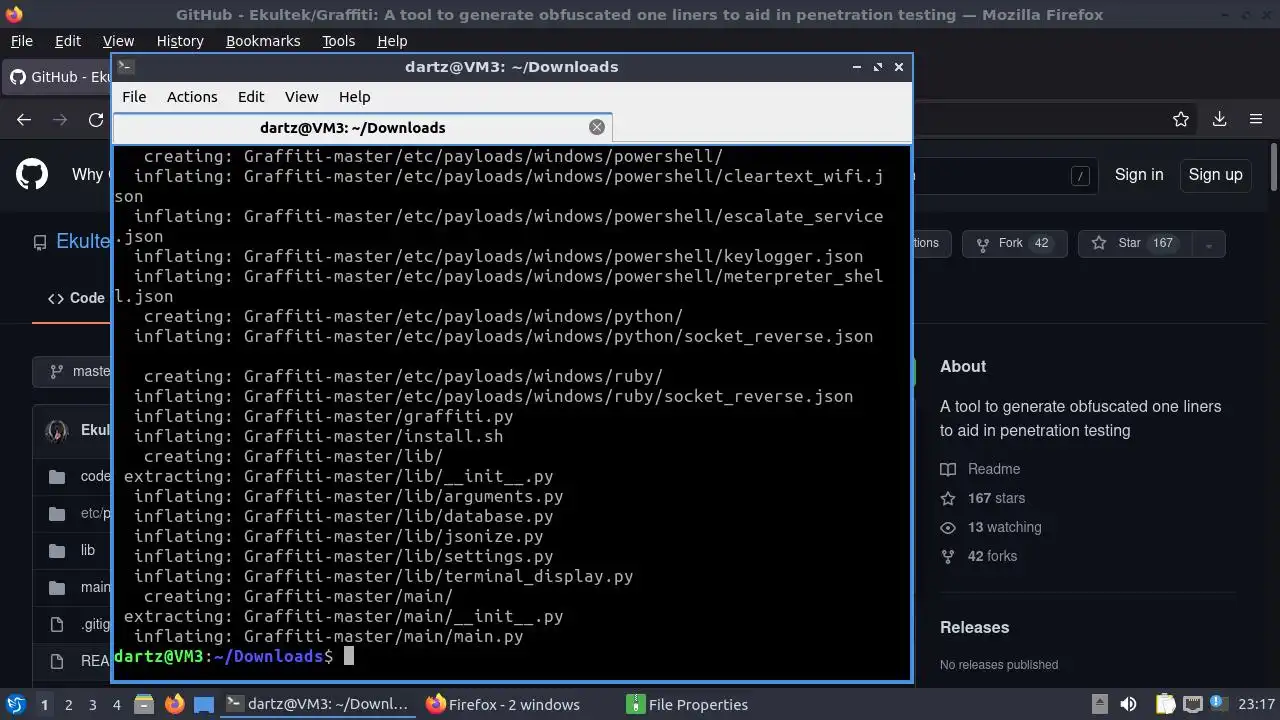Screen dimensions: 1280x720
Task: Close the terminal tab with its X icon
Action: [597, 127]
